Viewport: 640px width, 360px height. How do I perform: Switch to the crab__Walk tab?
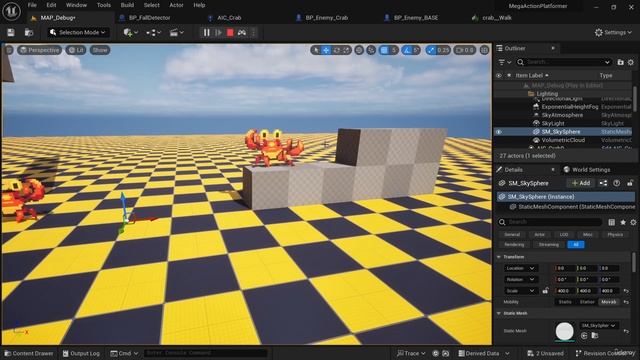click(496, 18)
